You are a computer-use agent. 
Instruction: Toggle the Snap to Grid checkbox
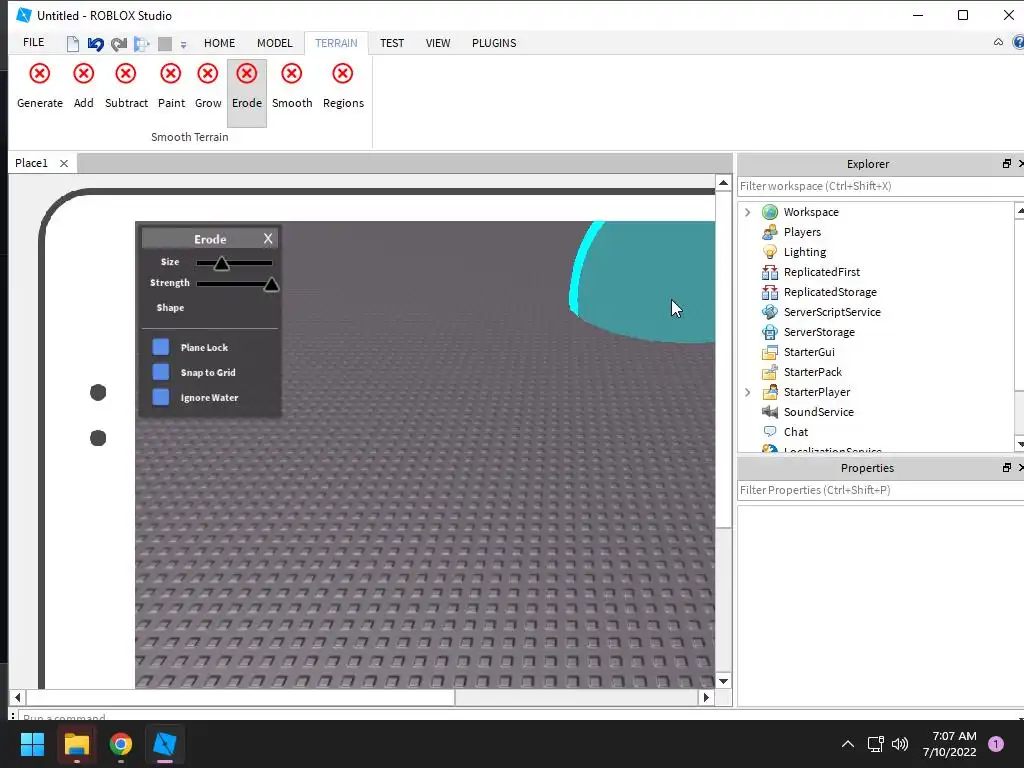[x=161, y=372]
